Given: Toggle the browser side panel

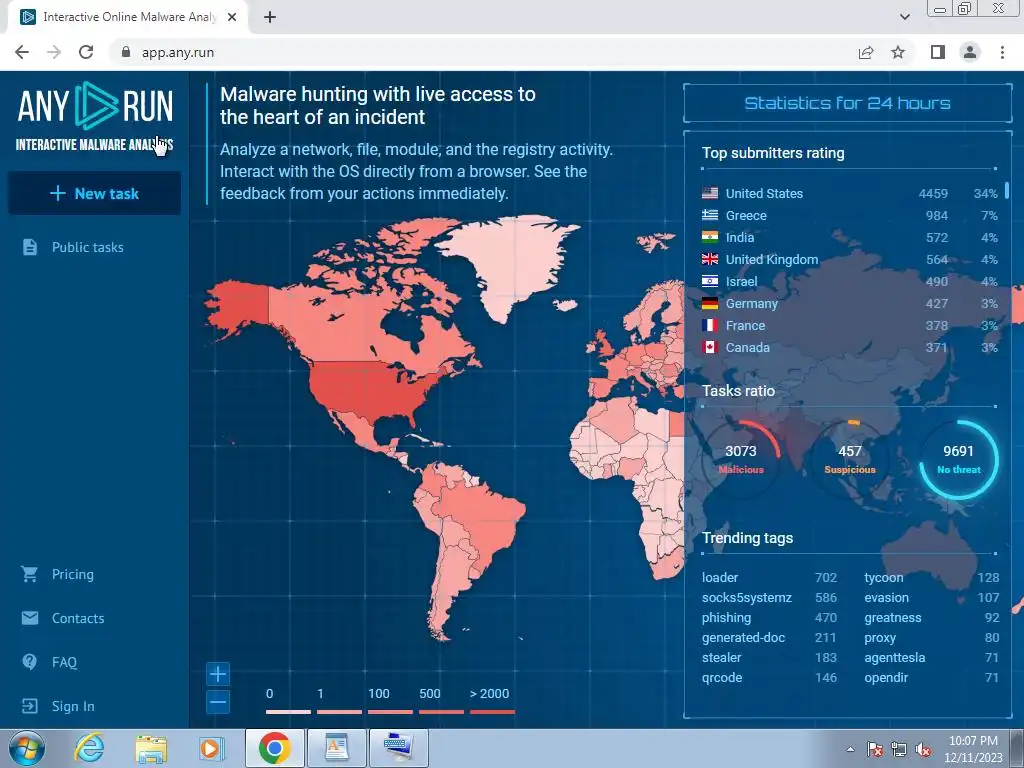Looking at the screenshot, I should tap(938, 52).
